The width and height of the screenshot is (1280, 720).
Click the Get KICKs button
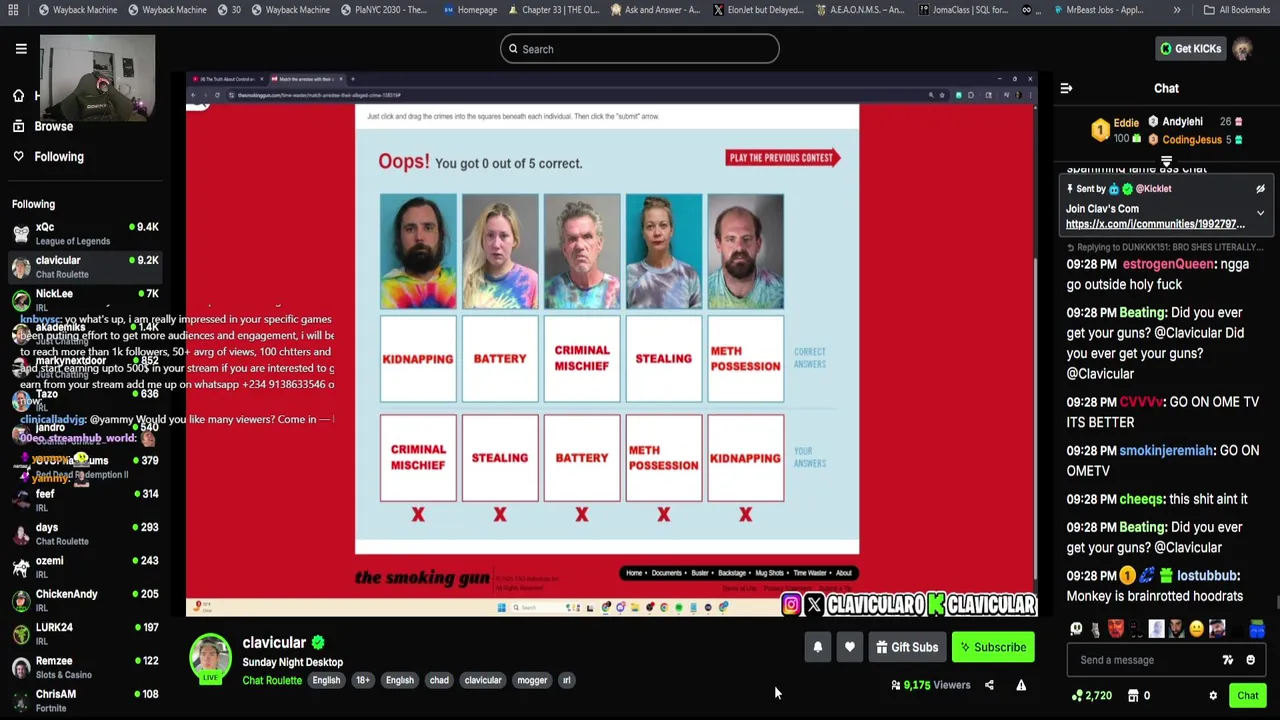1190,48
